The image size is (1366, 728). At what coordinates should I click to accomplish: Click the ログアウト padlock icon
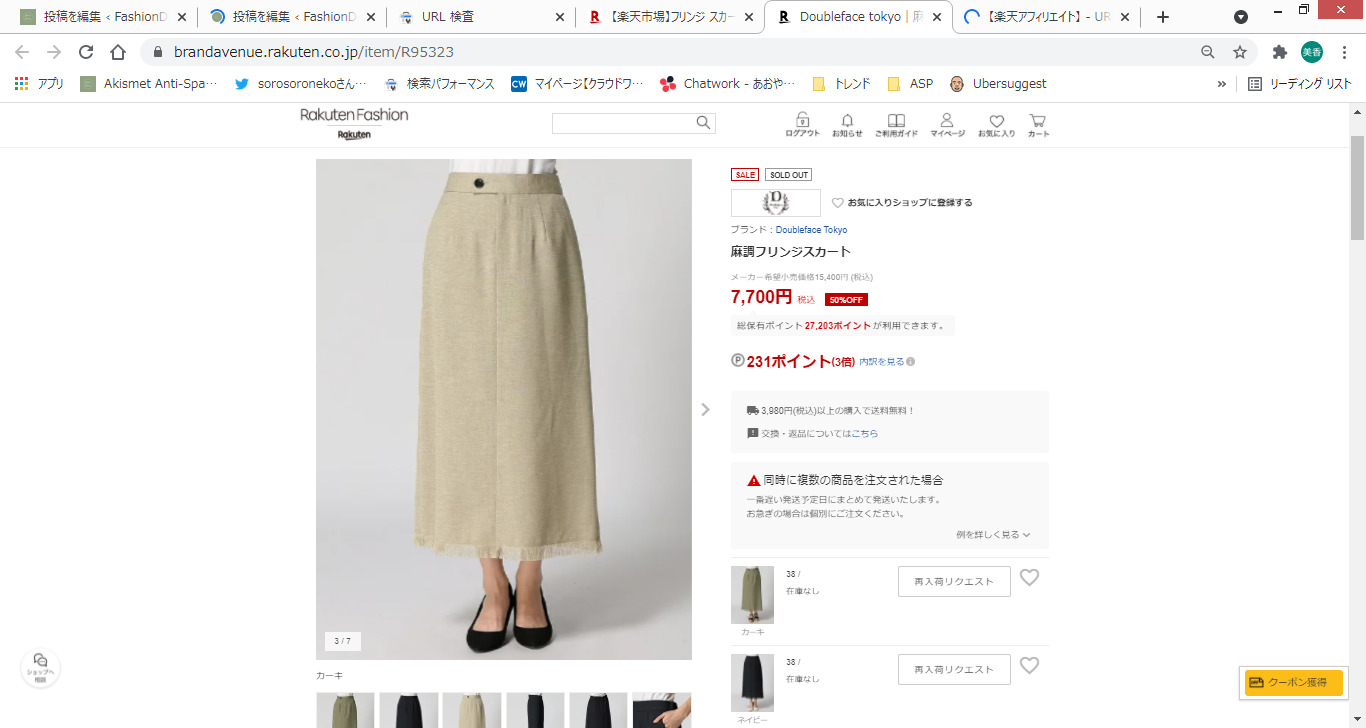pyautogui.click(x=802, y=119)
